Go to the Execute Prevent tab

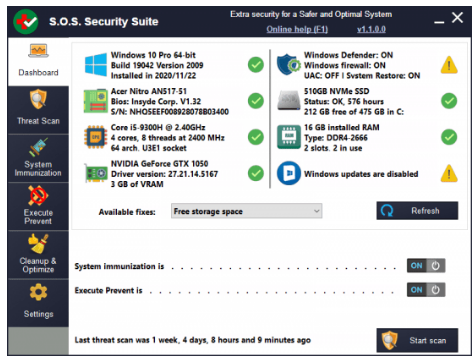click(x=38, y=207)
